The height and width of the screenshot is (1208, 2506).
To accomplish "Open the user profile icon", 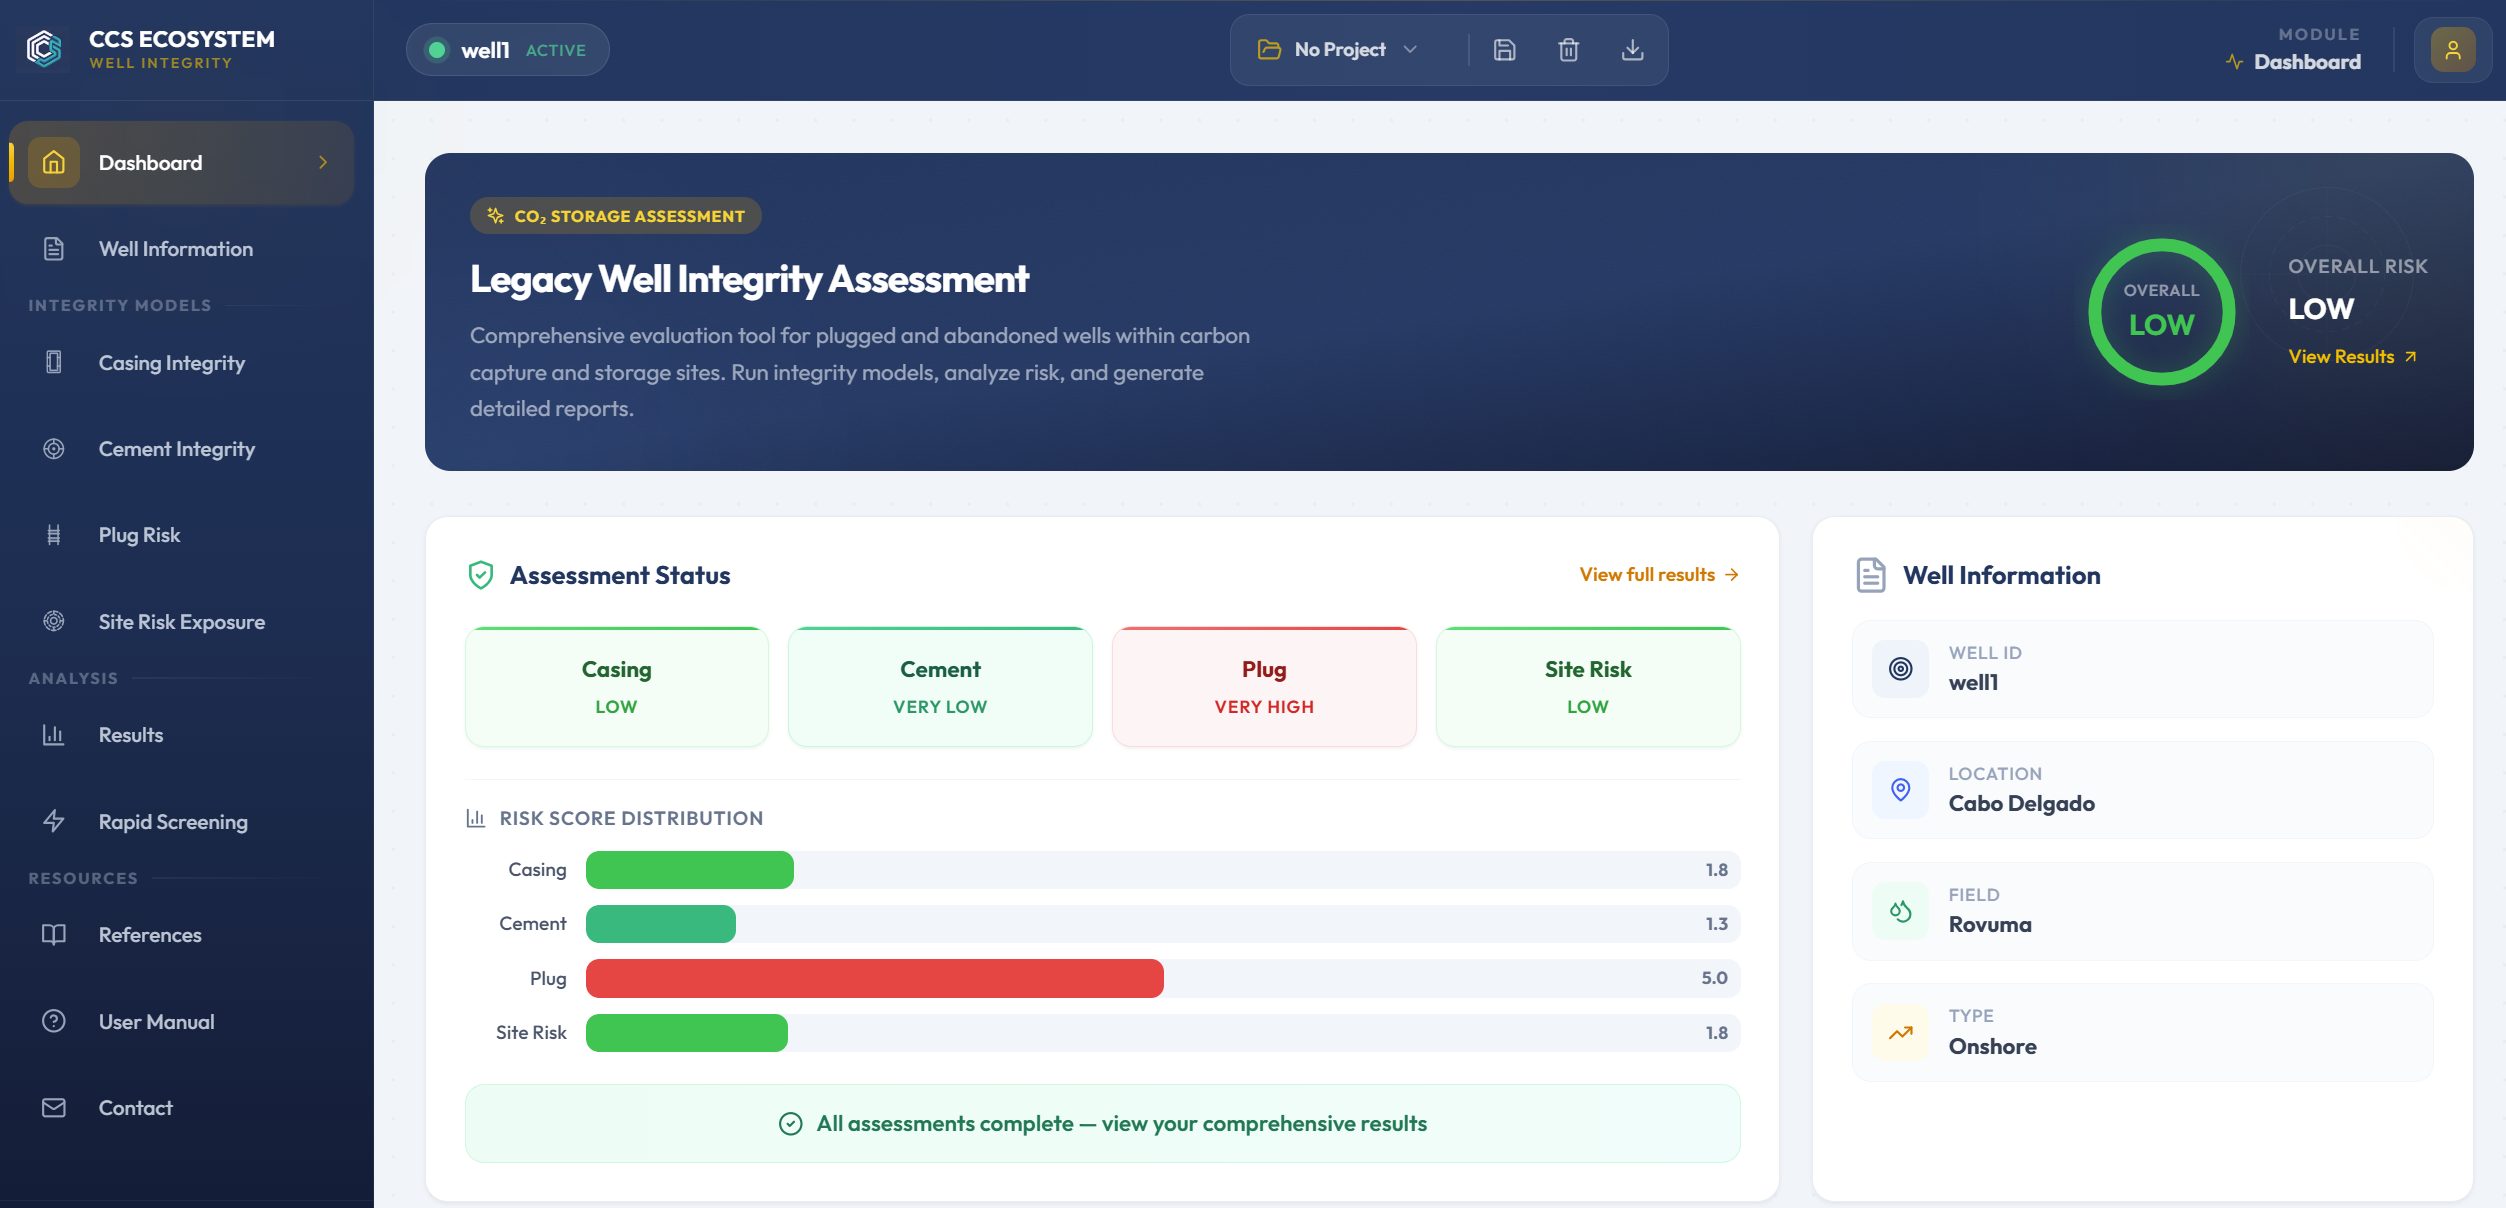I will (2452, 49).
